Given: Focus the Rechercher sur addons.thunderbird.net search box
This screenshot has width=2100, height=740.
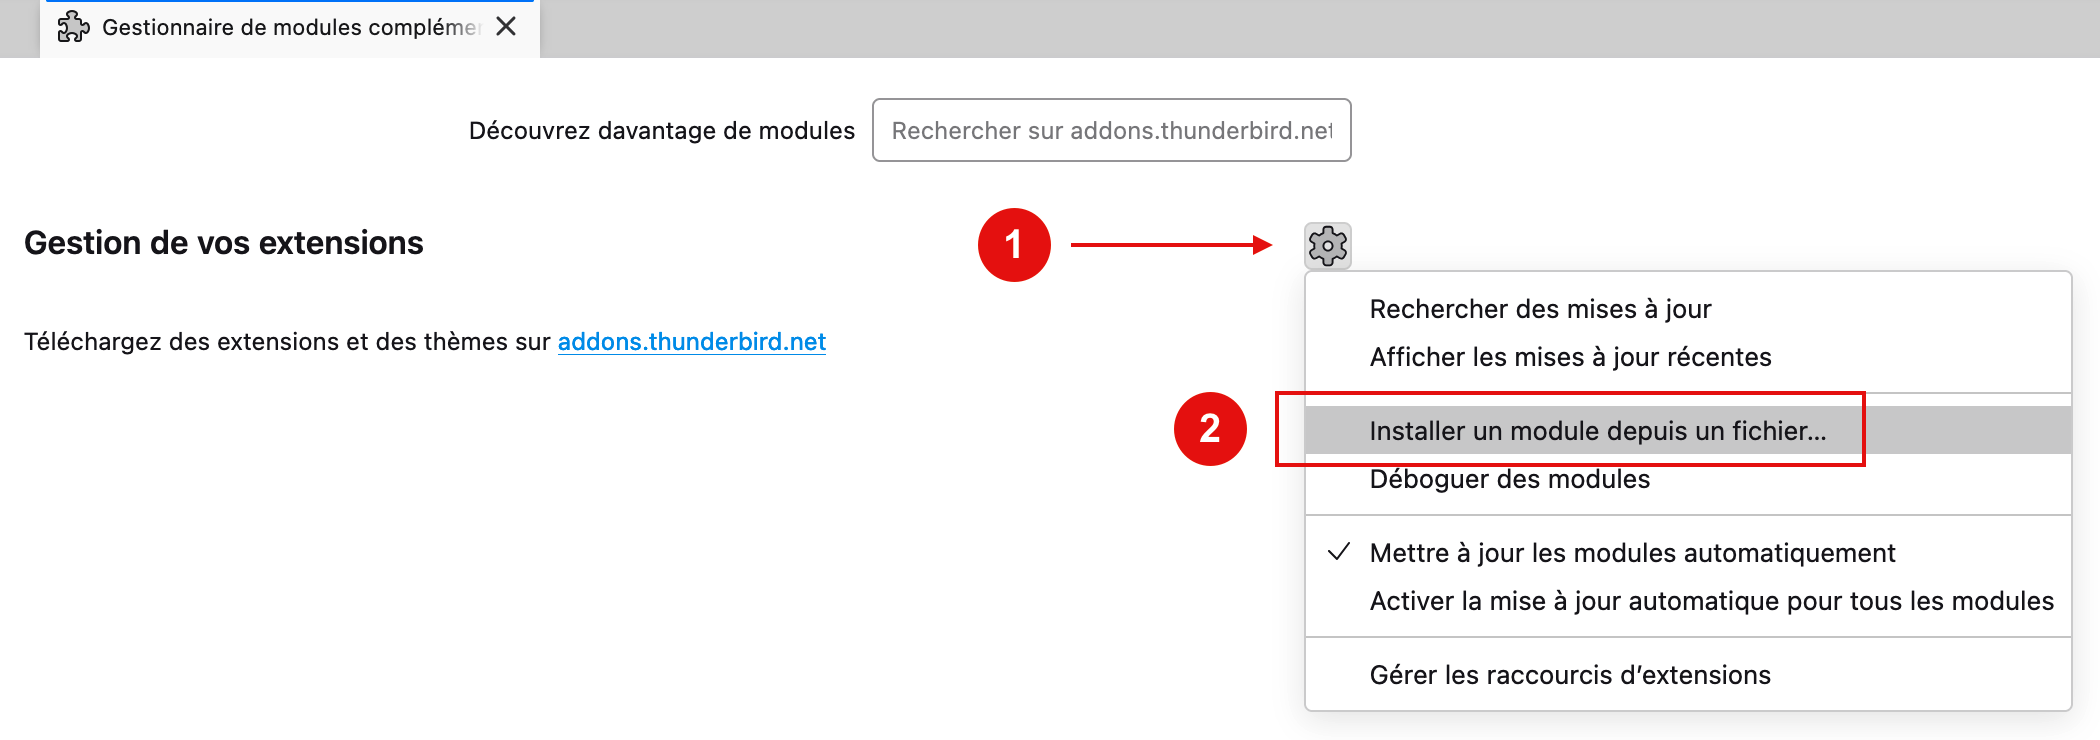Looking at the screenshot, I should pos(1112,130).
